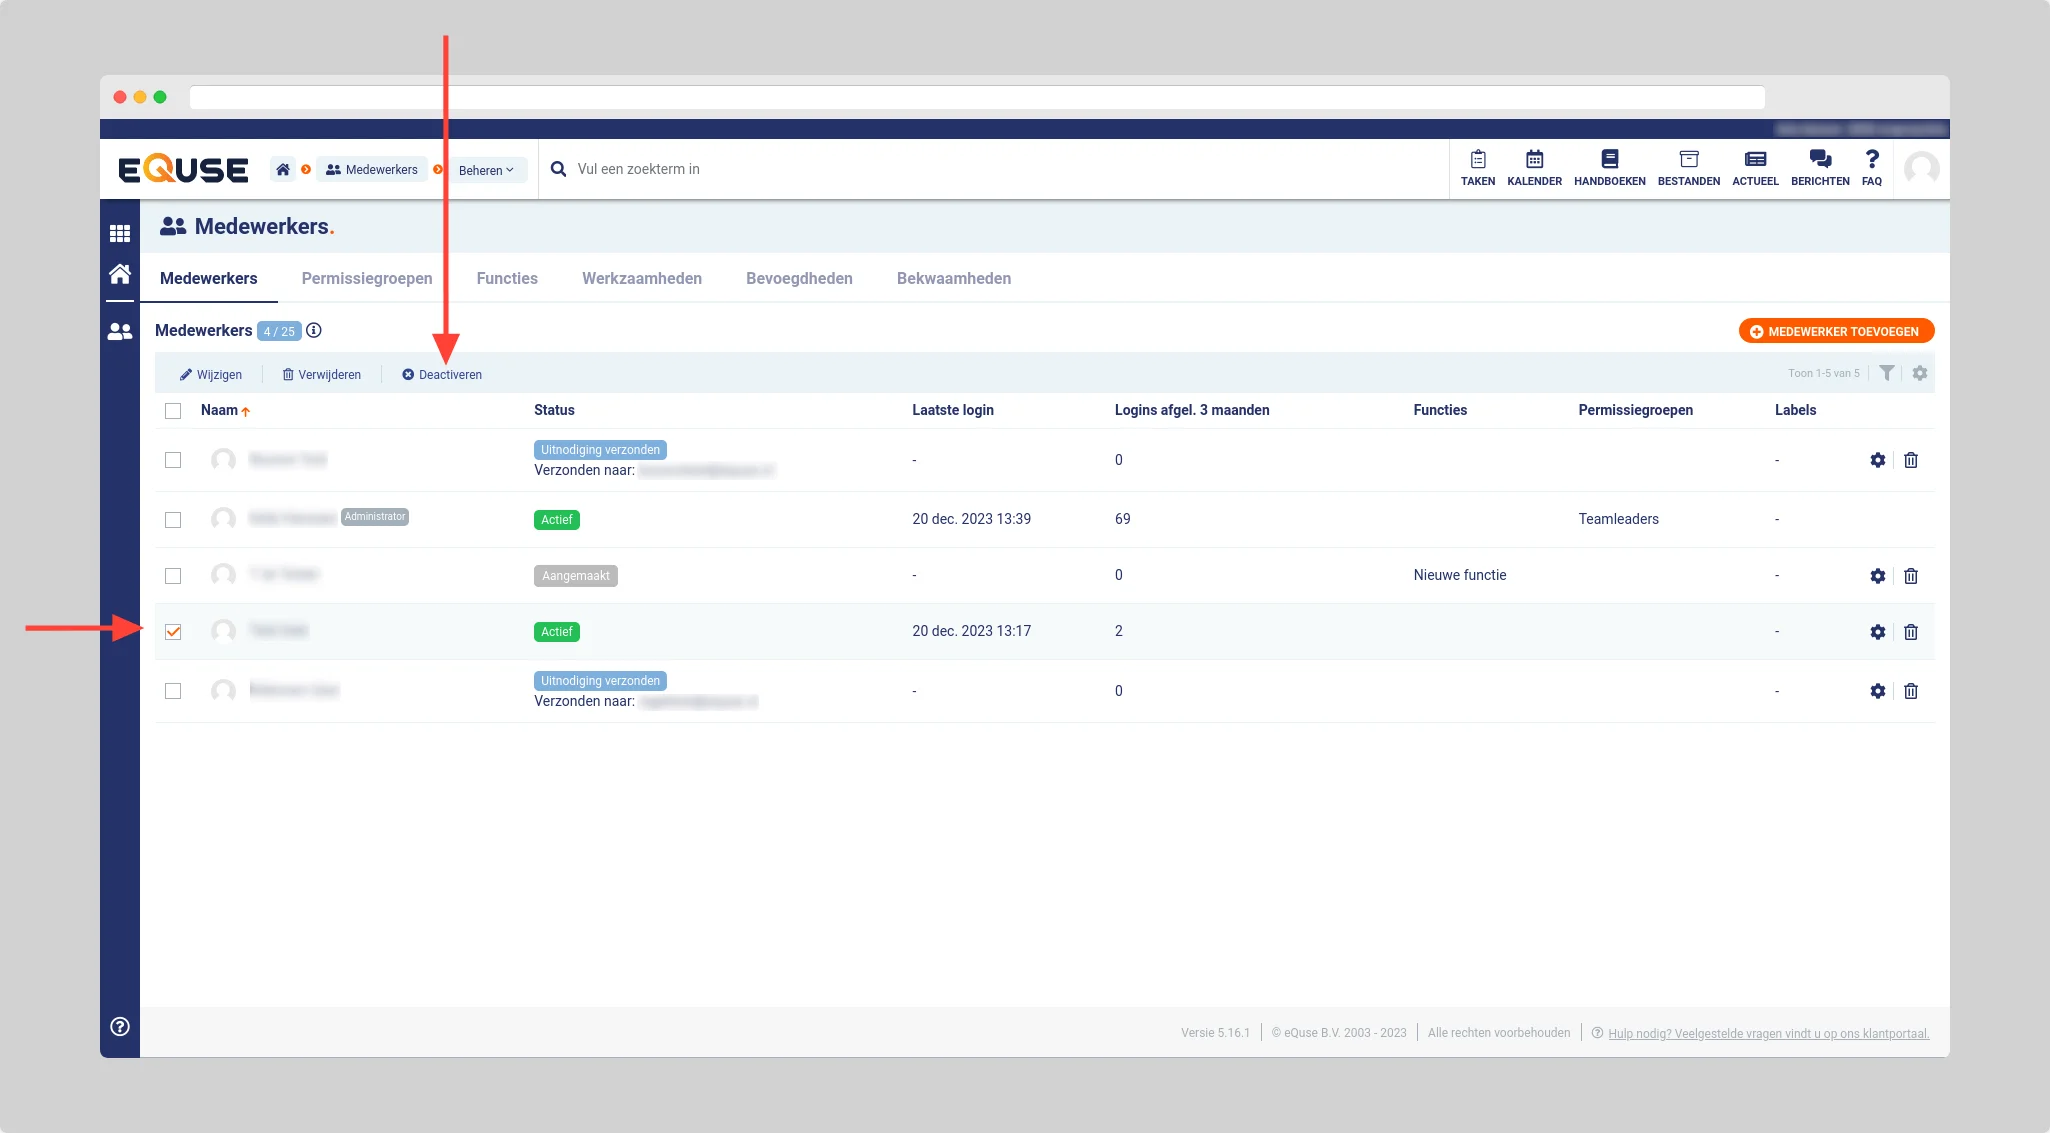Click trash icon in Aangemaakt row
Image resolution: width=2050 pixels, height=1133 pixels.
(x=1910, y=576)
